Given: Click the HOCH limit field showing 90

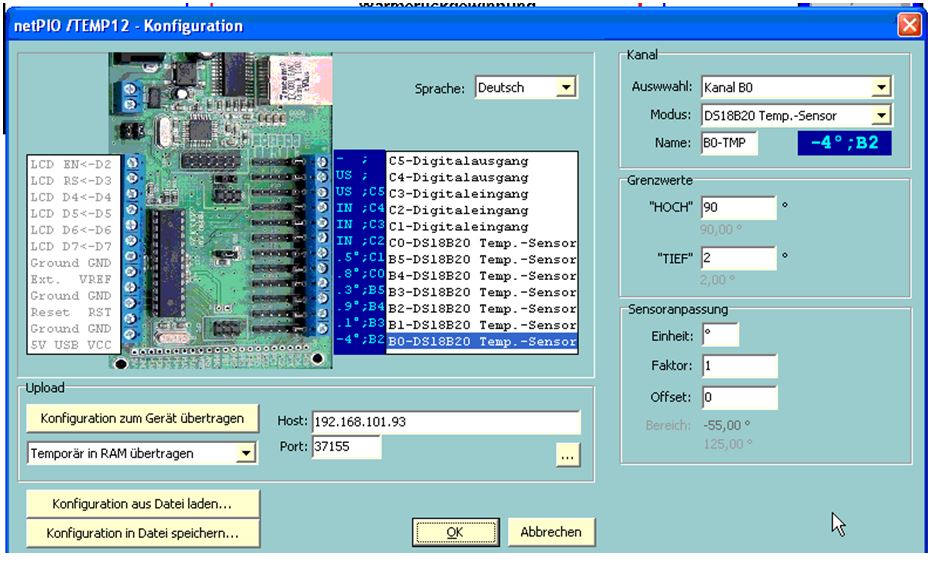Looking at the screenshot, I should tap(738, 208).
